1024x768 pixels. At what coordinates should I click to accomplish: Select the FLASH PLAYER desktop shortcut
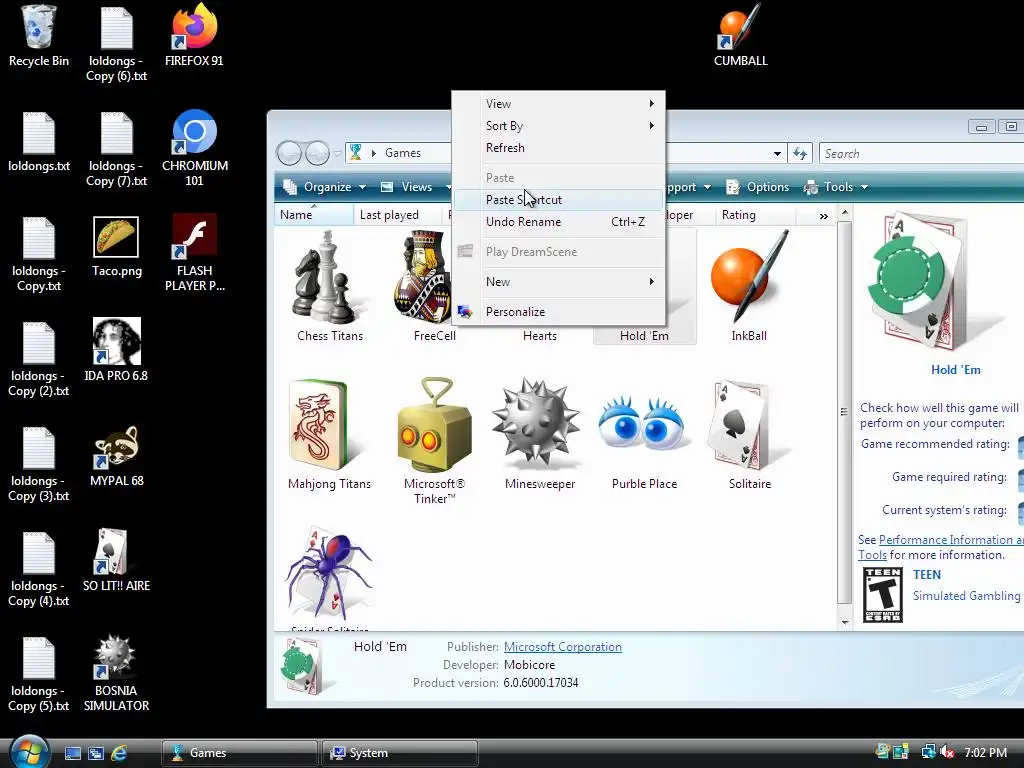click(195, 252)
